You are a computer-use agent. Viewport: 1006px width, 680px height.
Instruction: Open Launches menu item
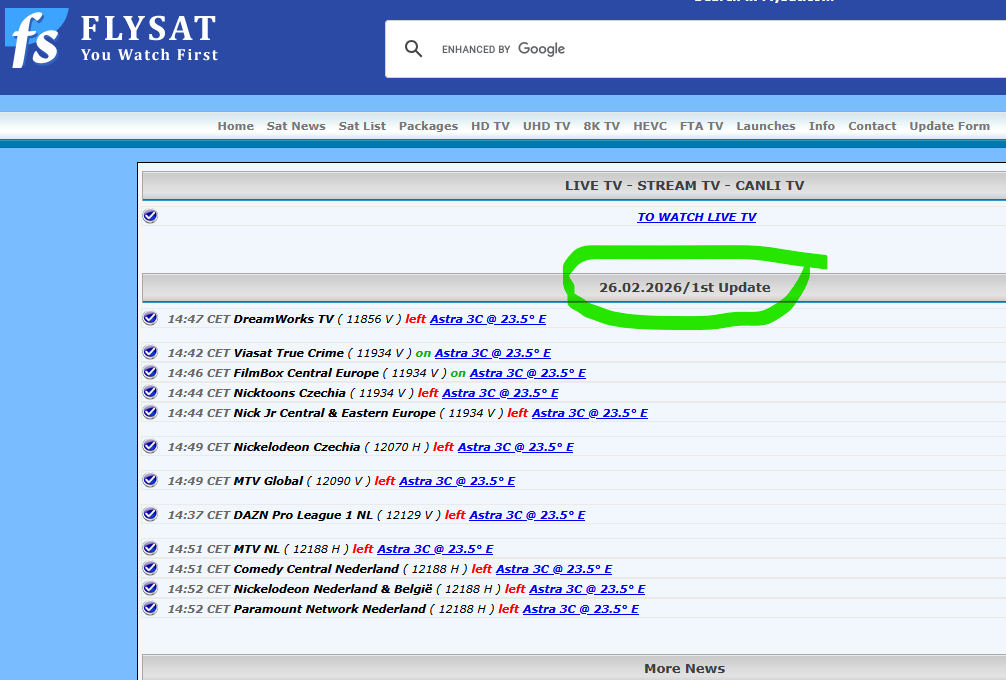coord(765,126)
